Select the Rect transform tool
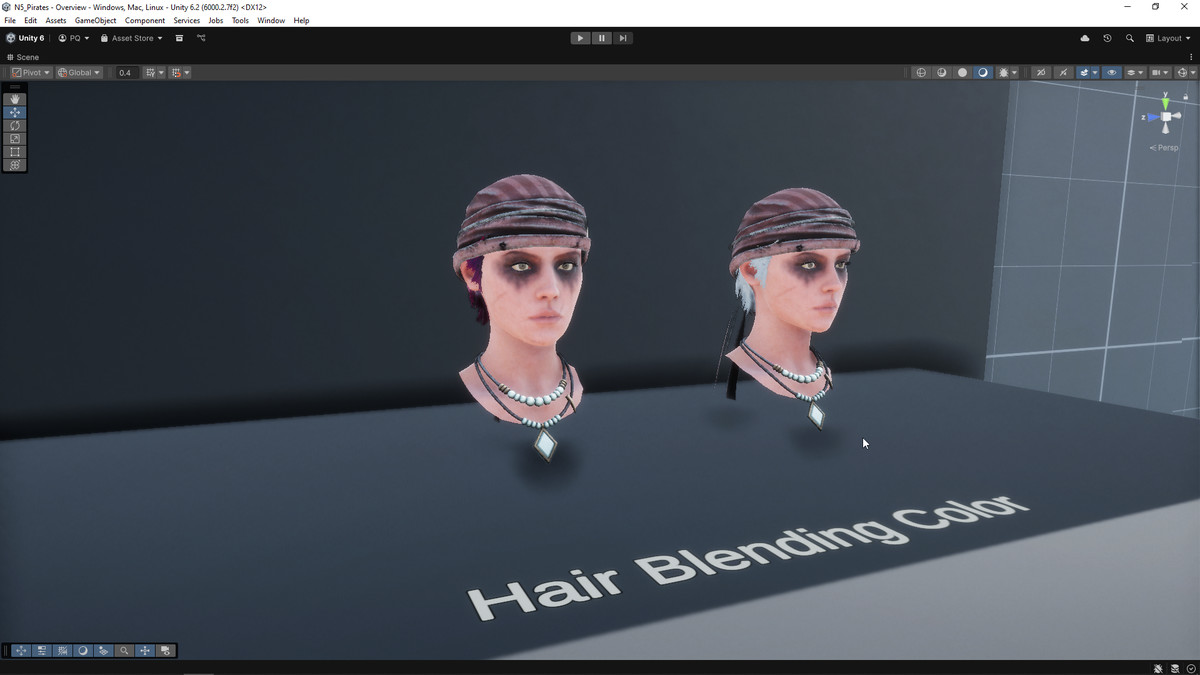This screenshot has height=675, width=1200. click(x=15, y=152)
